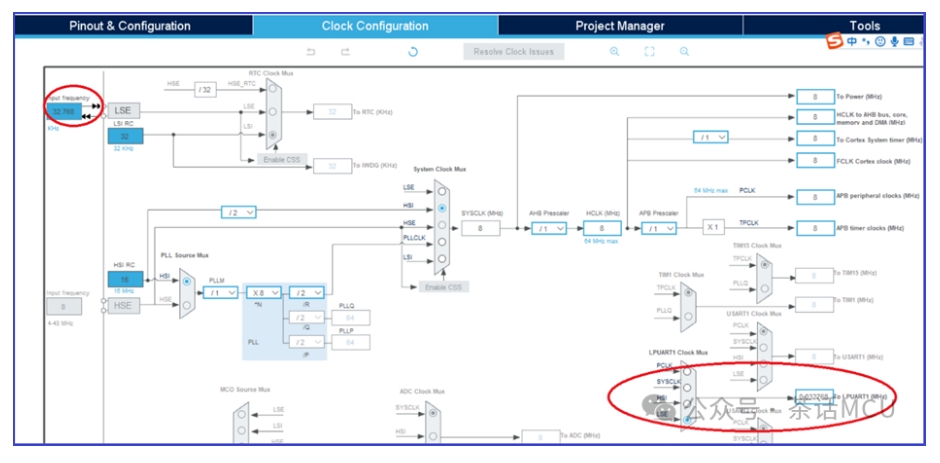940x463 pixels.
Task: Expand the PLL multiplier X 8 dropdown
Action: coord(265,292)
